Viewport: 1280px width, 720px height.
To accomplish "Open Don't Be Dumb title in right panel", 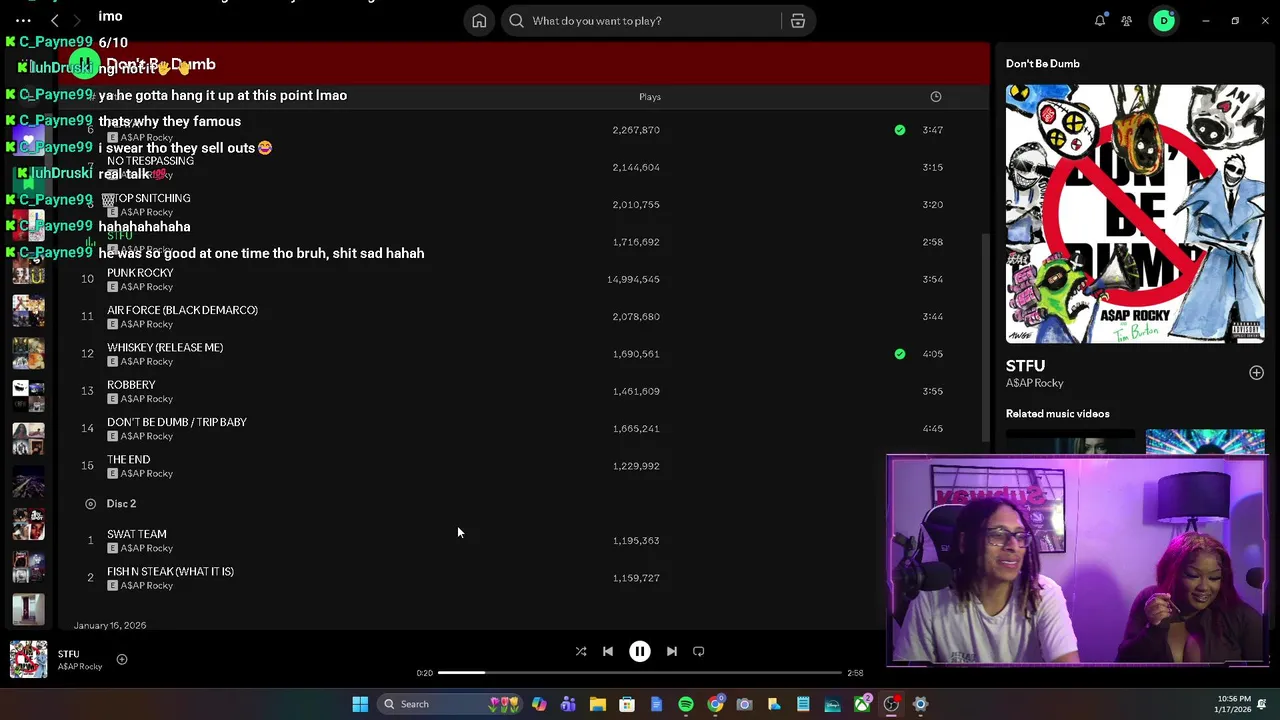I will pos(1043,64).
